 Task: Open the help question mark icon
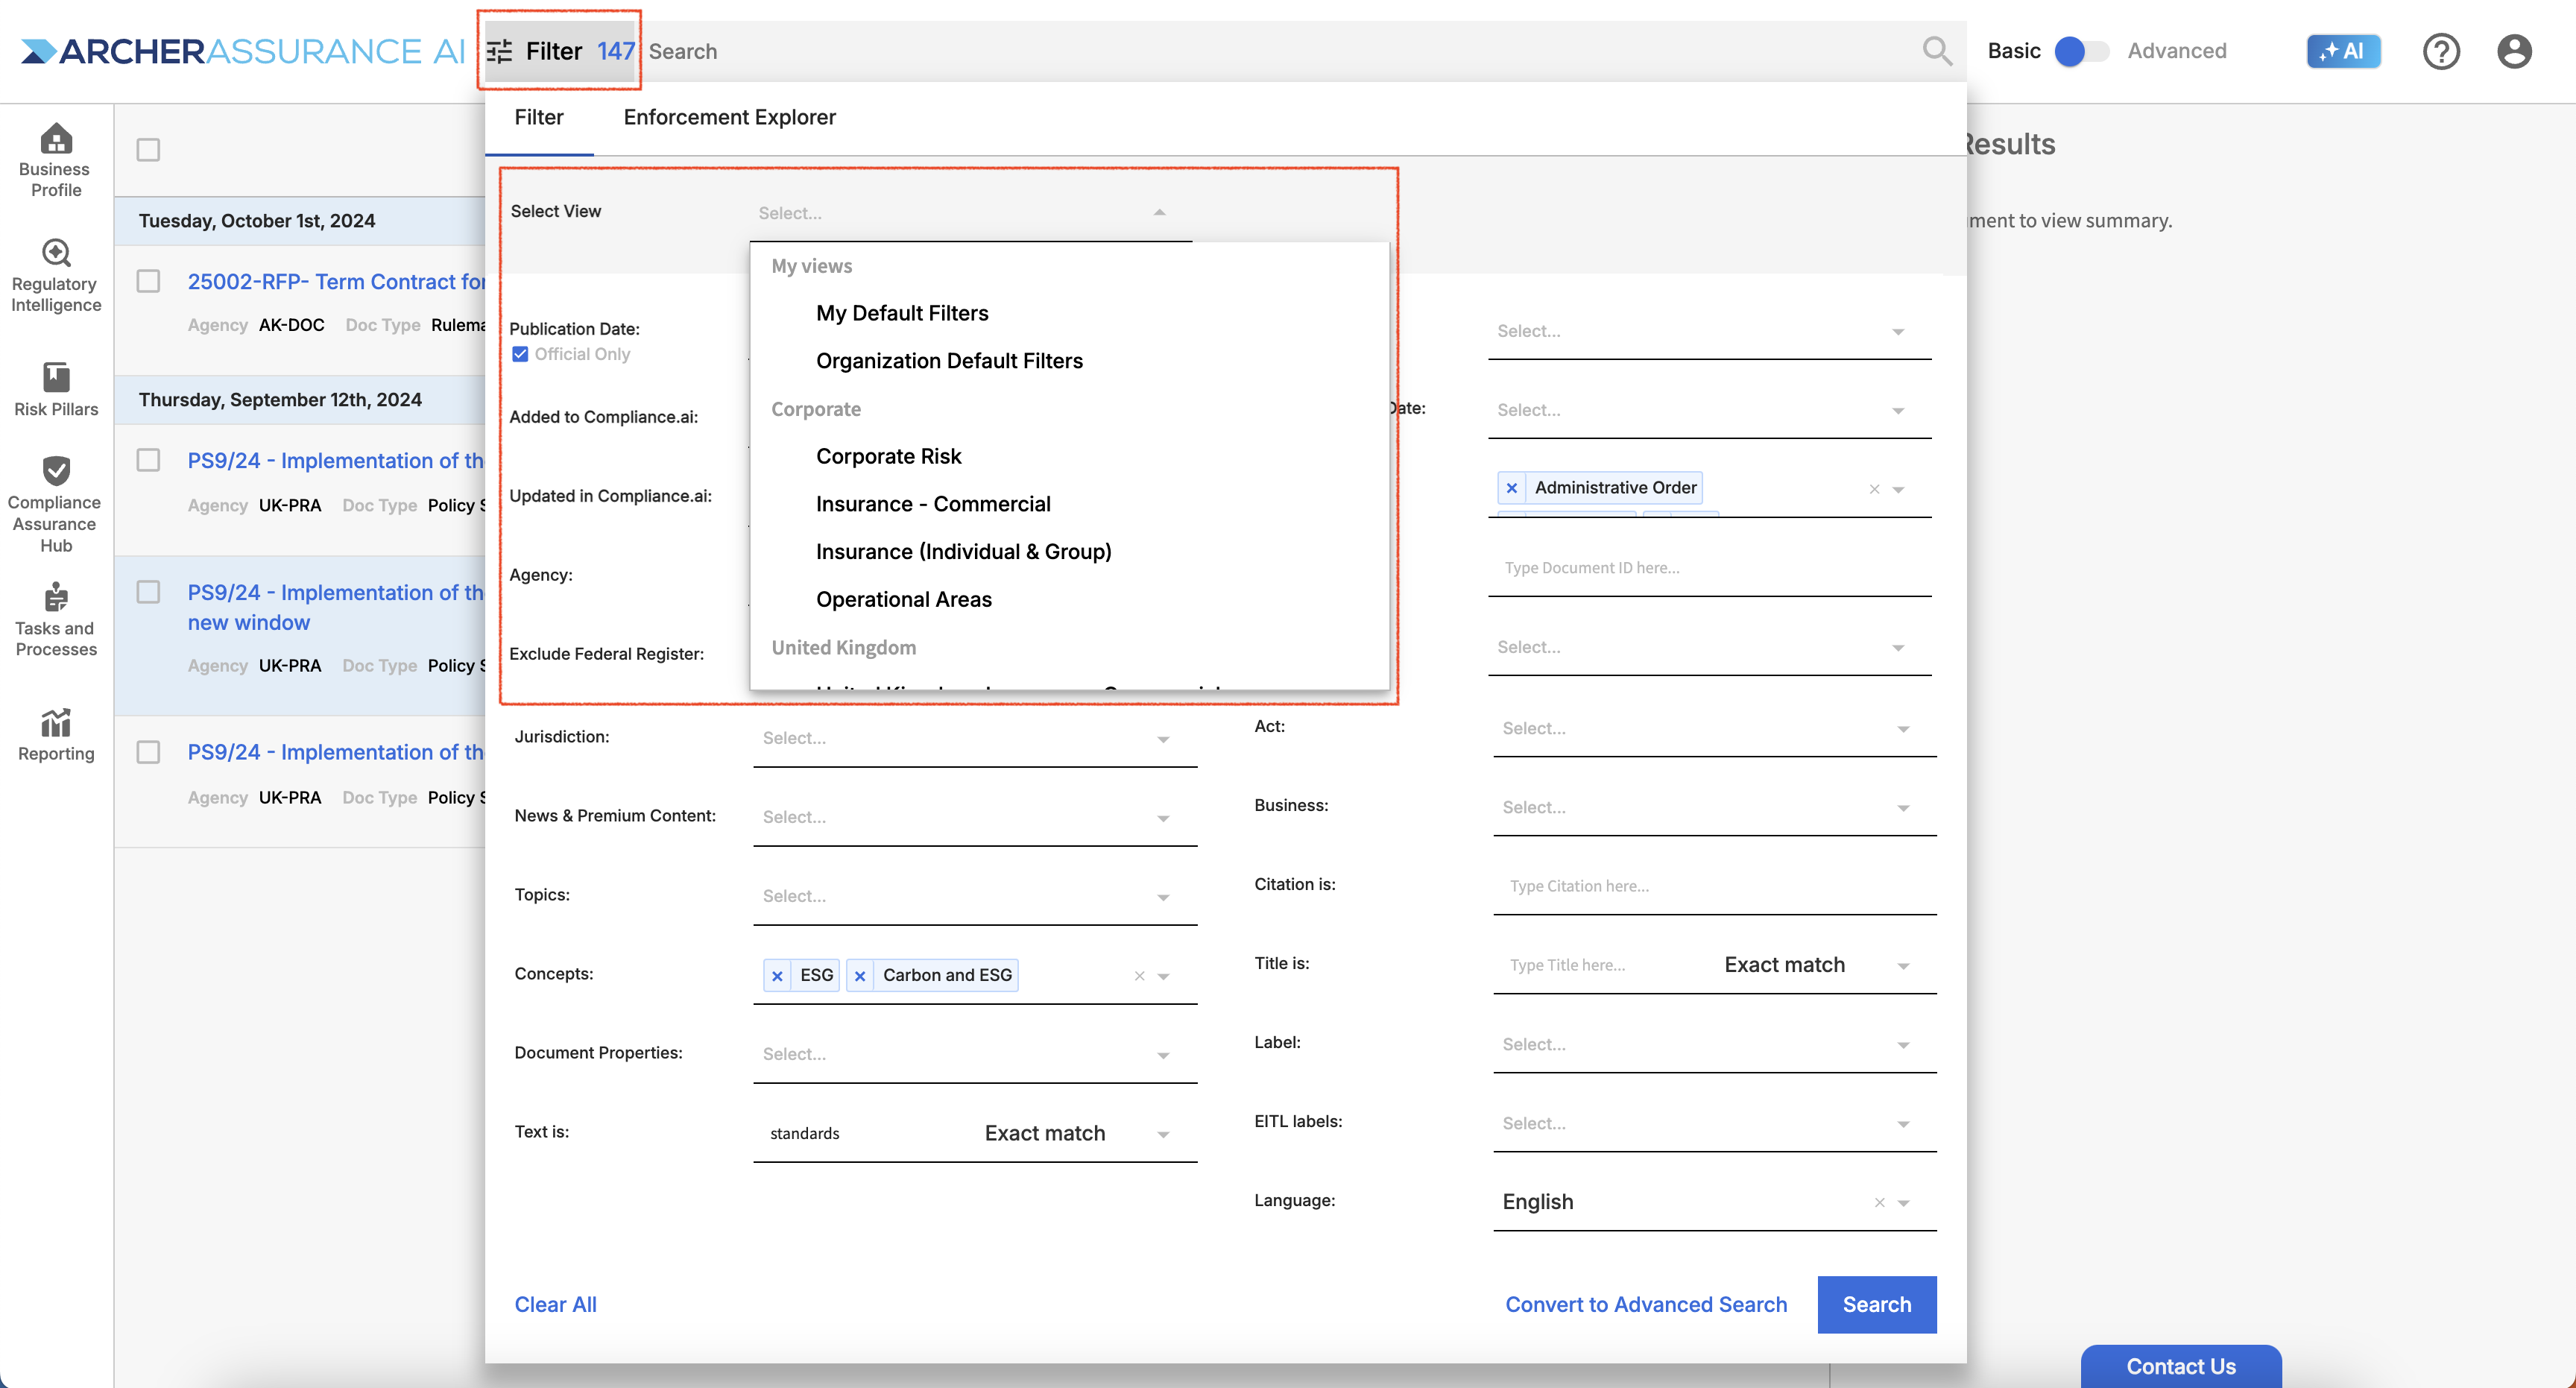[x=2441, y=51]
